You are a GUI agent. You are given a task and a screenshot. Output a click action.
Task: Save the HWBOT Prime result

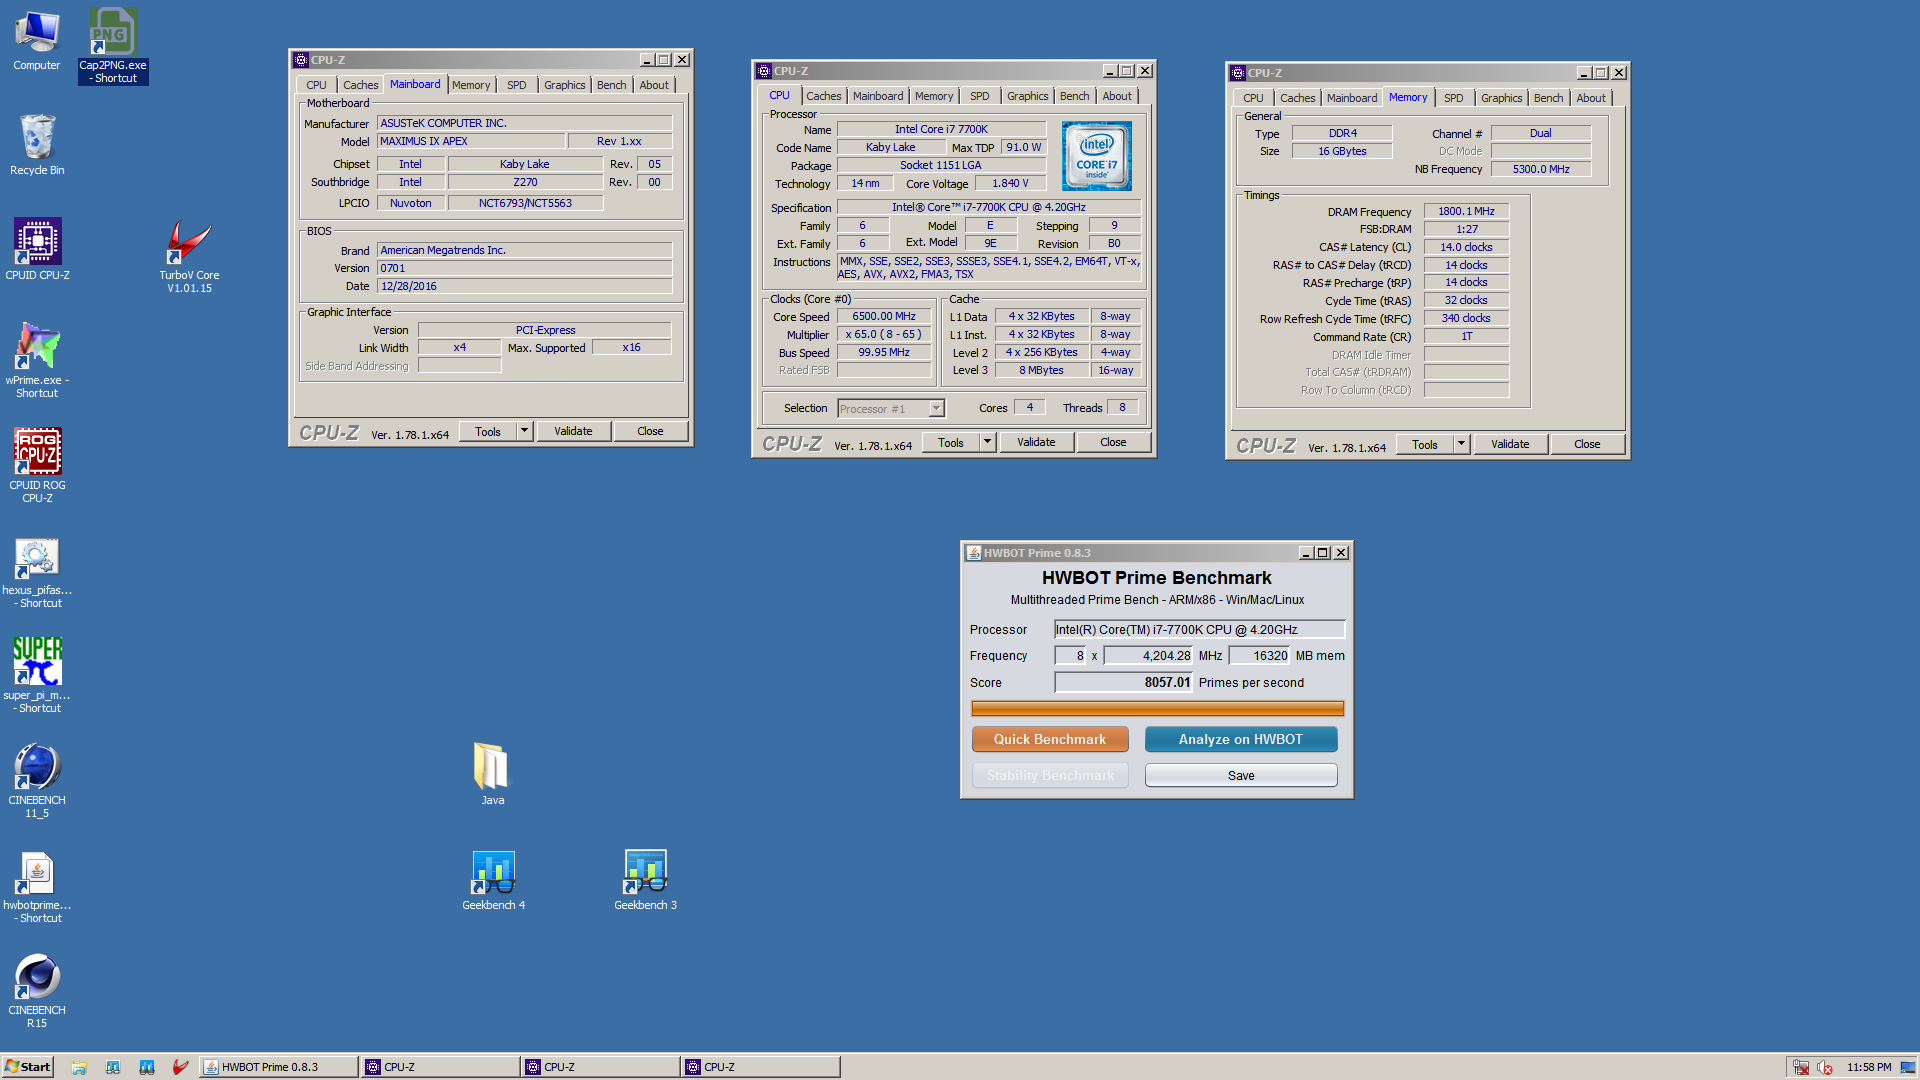click(1241, 775)
